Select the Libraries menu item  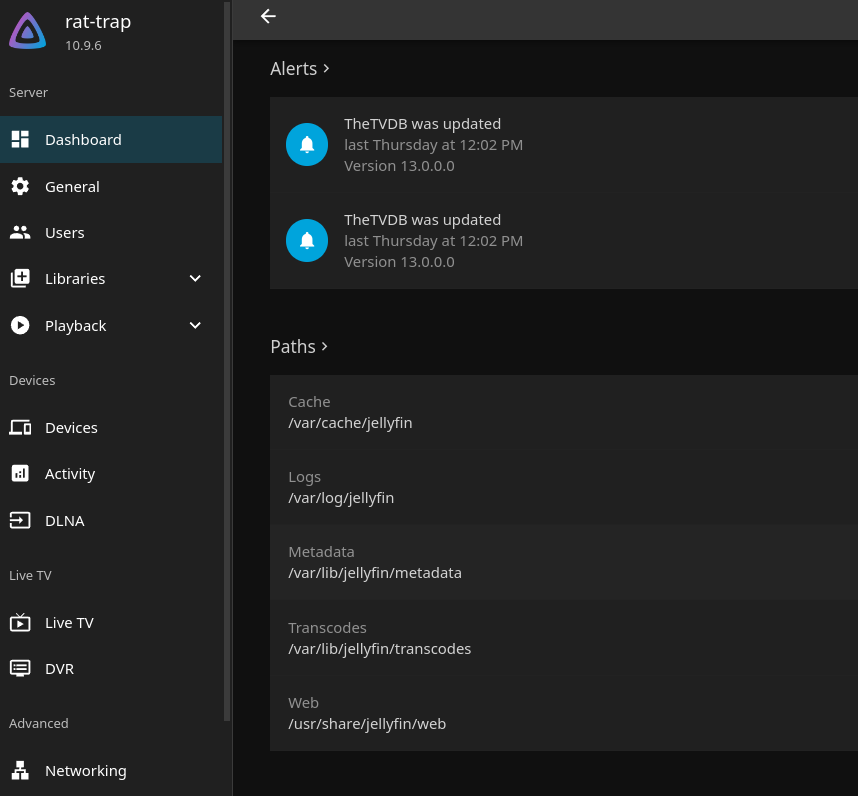[75, 278]
